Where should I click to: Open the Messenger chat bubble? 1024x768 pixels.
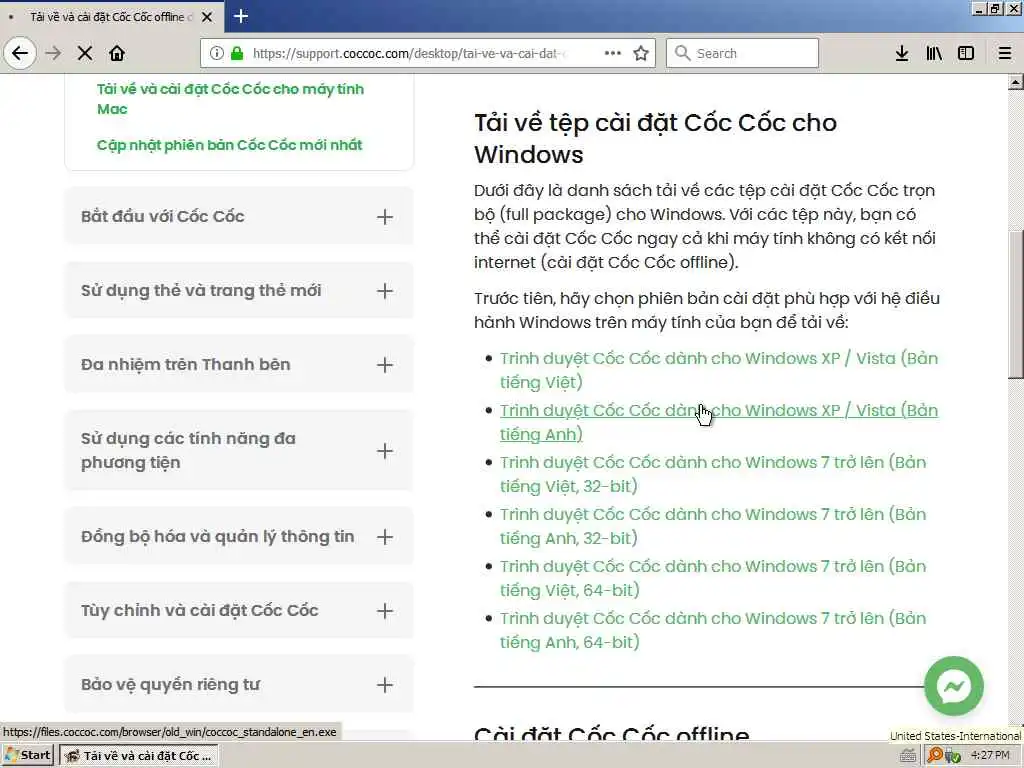(x=953, y=686)
